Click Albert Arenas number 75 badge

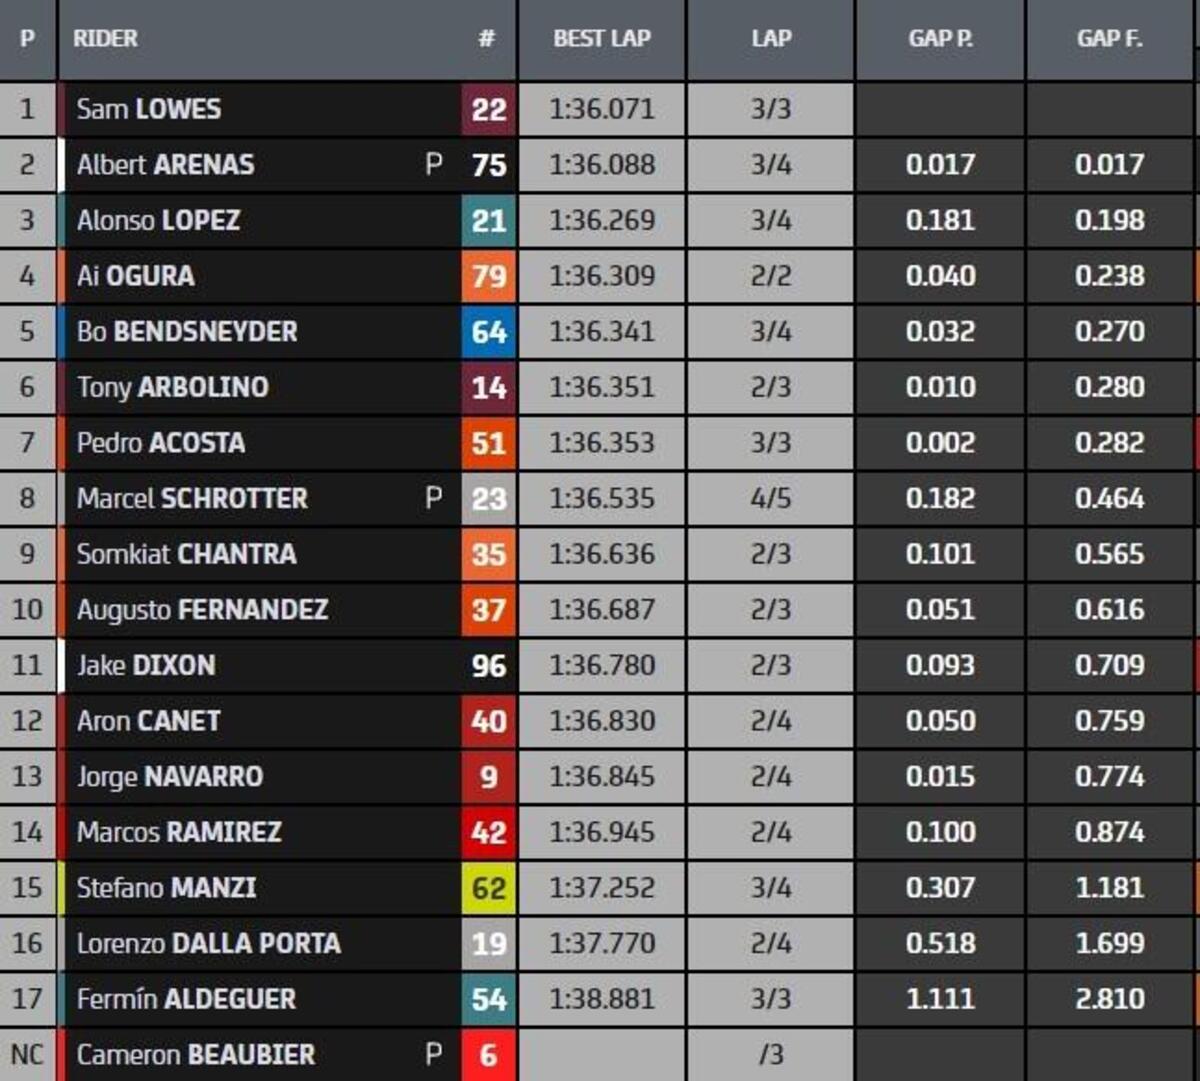pyautogui.click(x=488, y=165)
